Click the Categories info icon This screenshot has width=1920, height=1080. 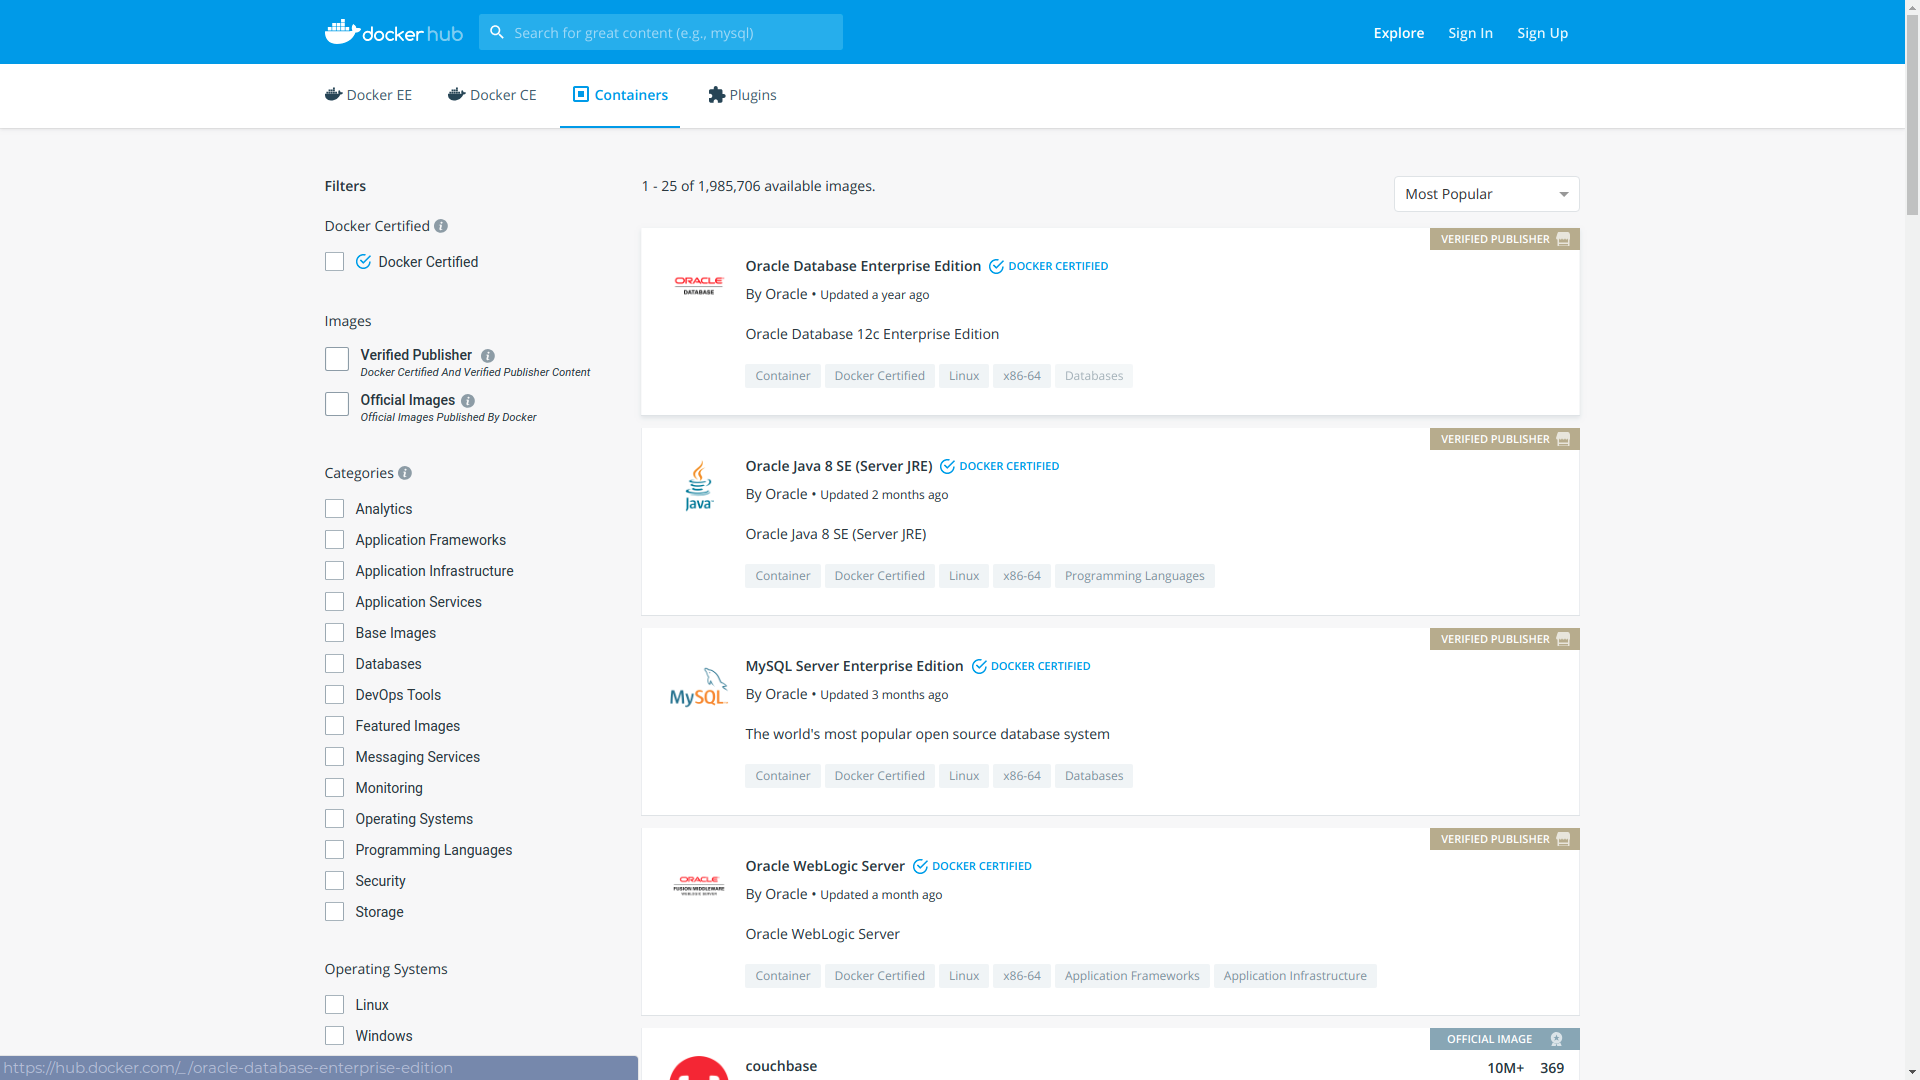pyautogui.click(x=405, y=473)
